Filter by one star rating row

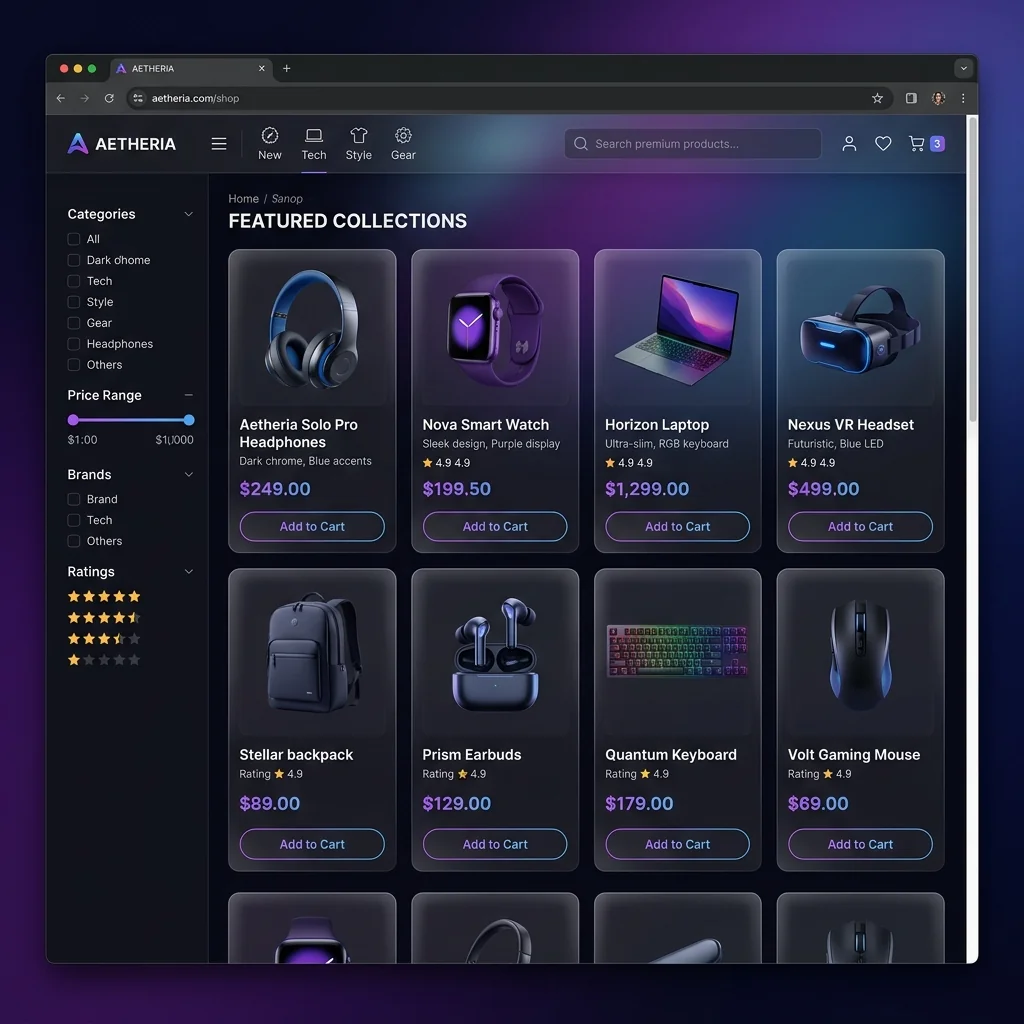pos(104,660)
